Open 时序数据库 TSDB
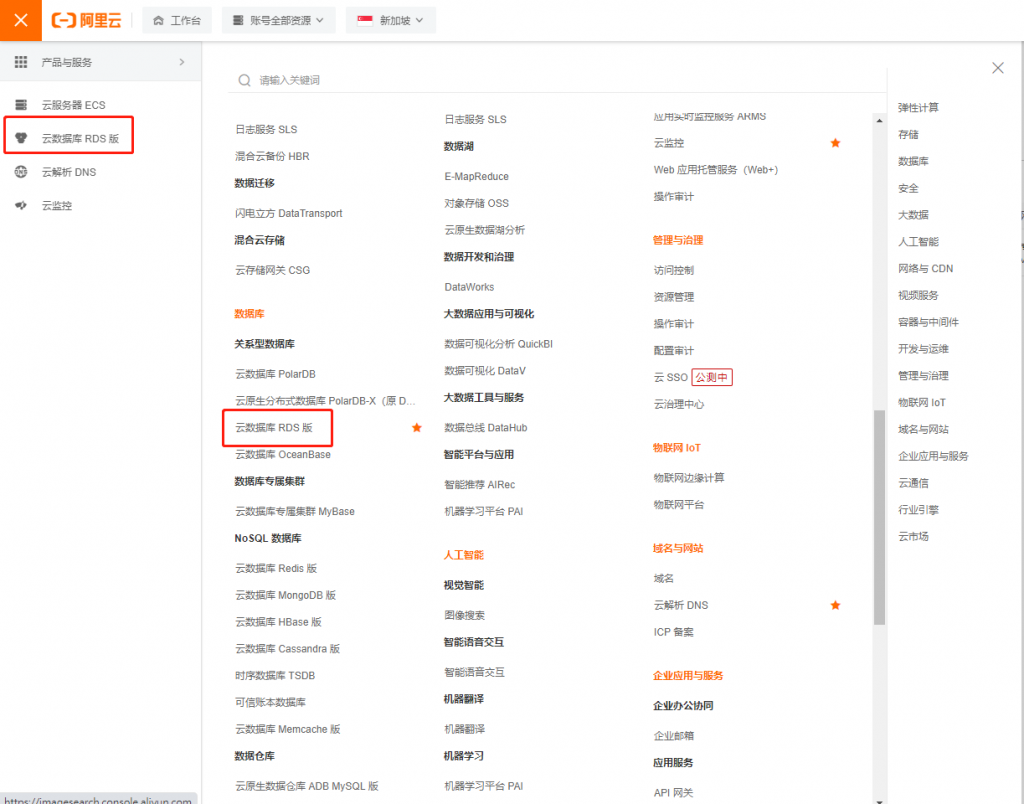This screenshot has height=804, width=1024. coord(275,675)
